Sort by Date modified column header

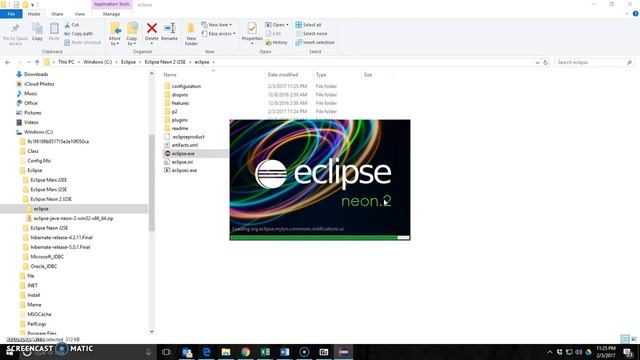point(283,75)
